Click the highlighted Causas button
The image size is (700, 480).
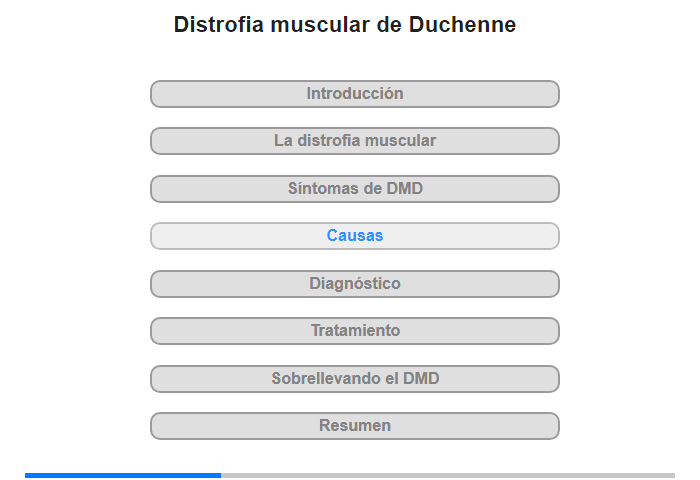pos(354,236)
